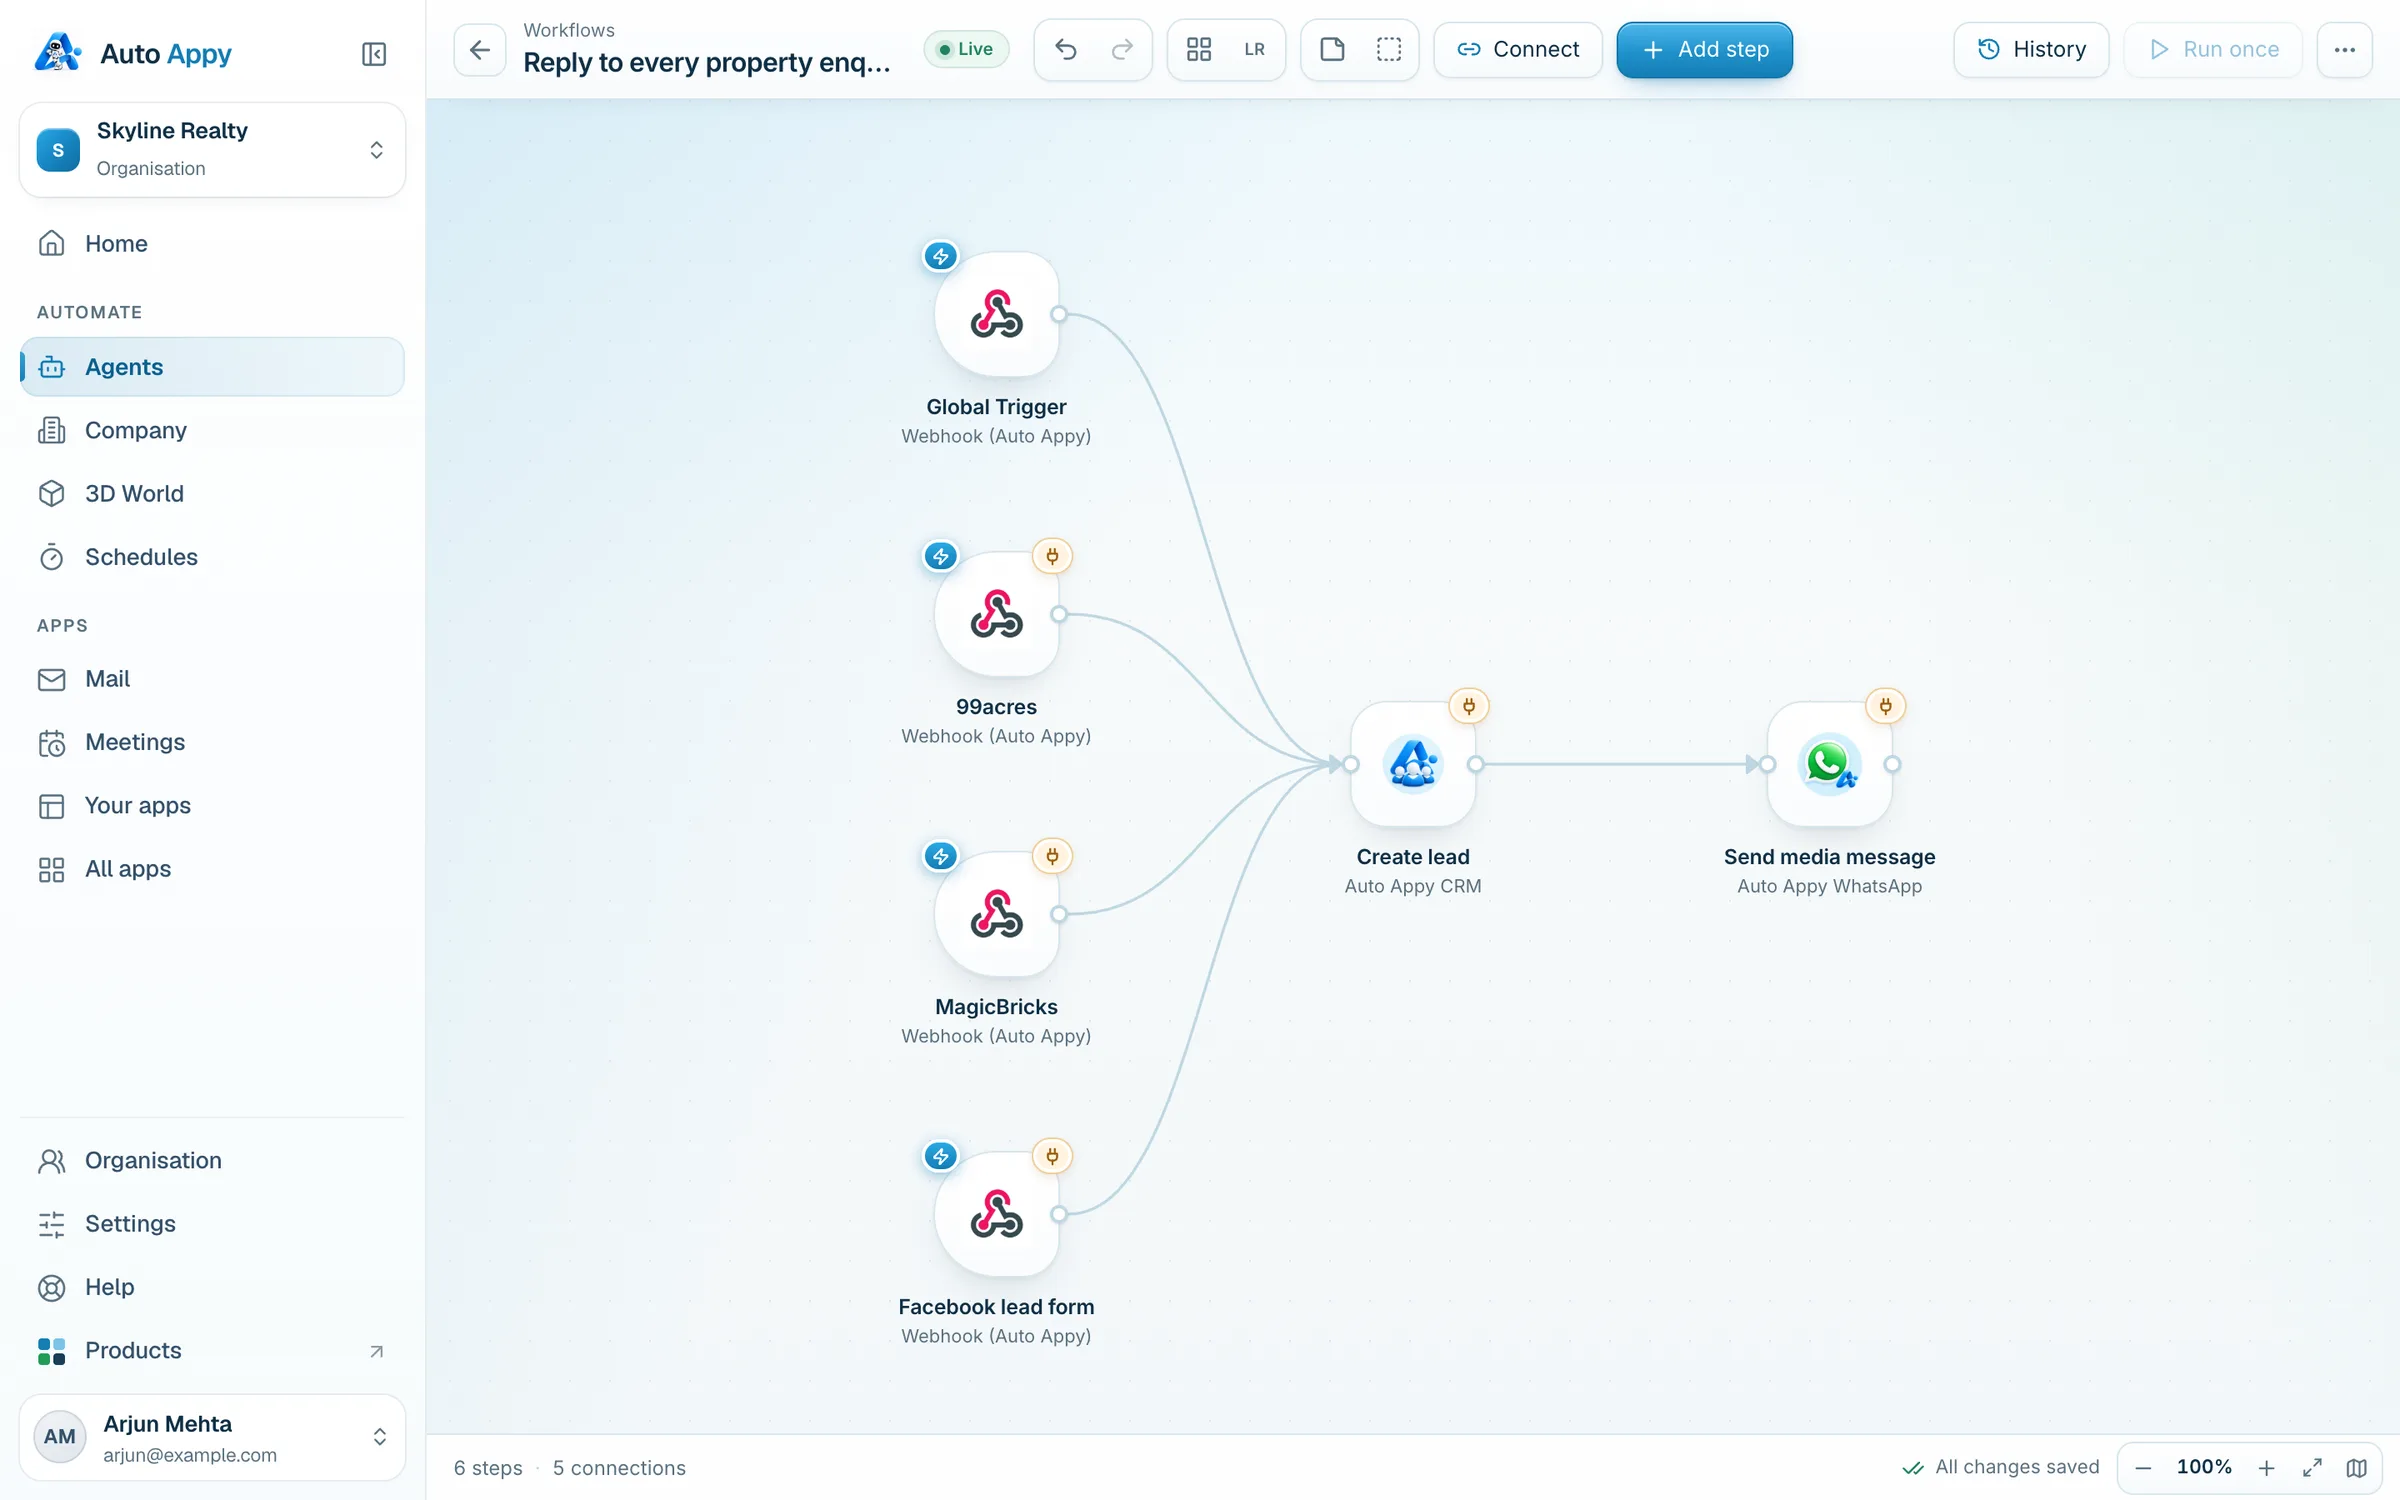Switch layout direction to LR

point(1255,49)
